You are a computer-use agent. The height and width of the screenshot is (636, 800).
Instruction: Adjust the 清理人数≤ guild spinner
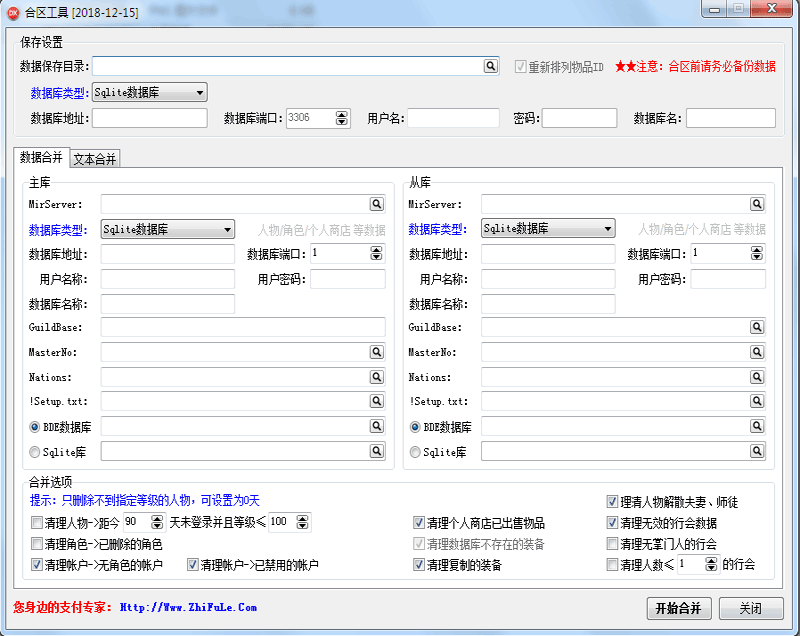pyautogui.click(x=711, y=565)
